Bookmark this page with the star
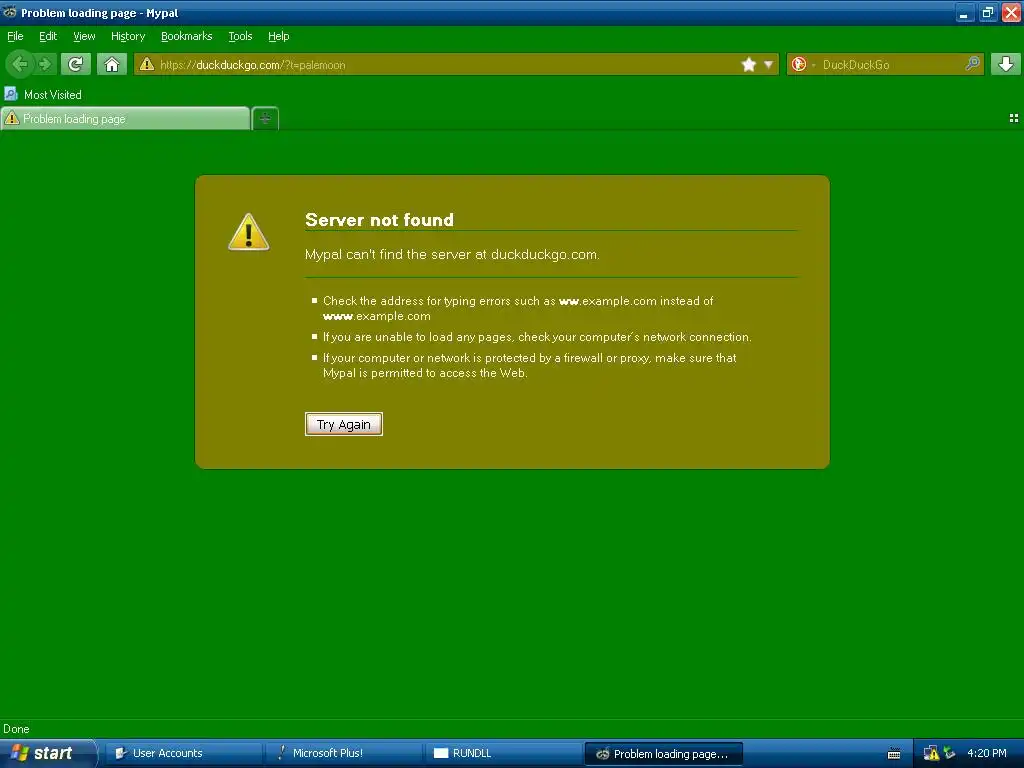Screen dimensions: 1024x768 pyautogui.click(x=748, y=64)
